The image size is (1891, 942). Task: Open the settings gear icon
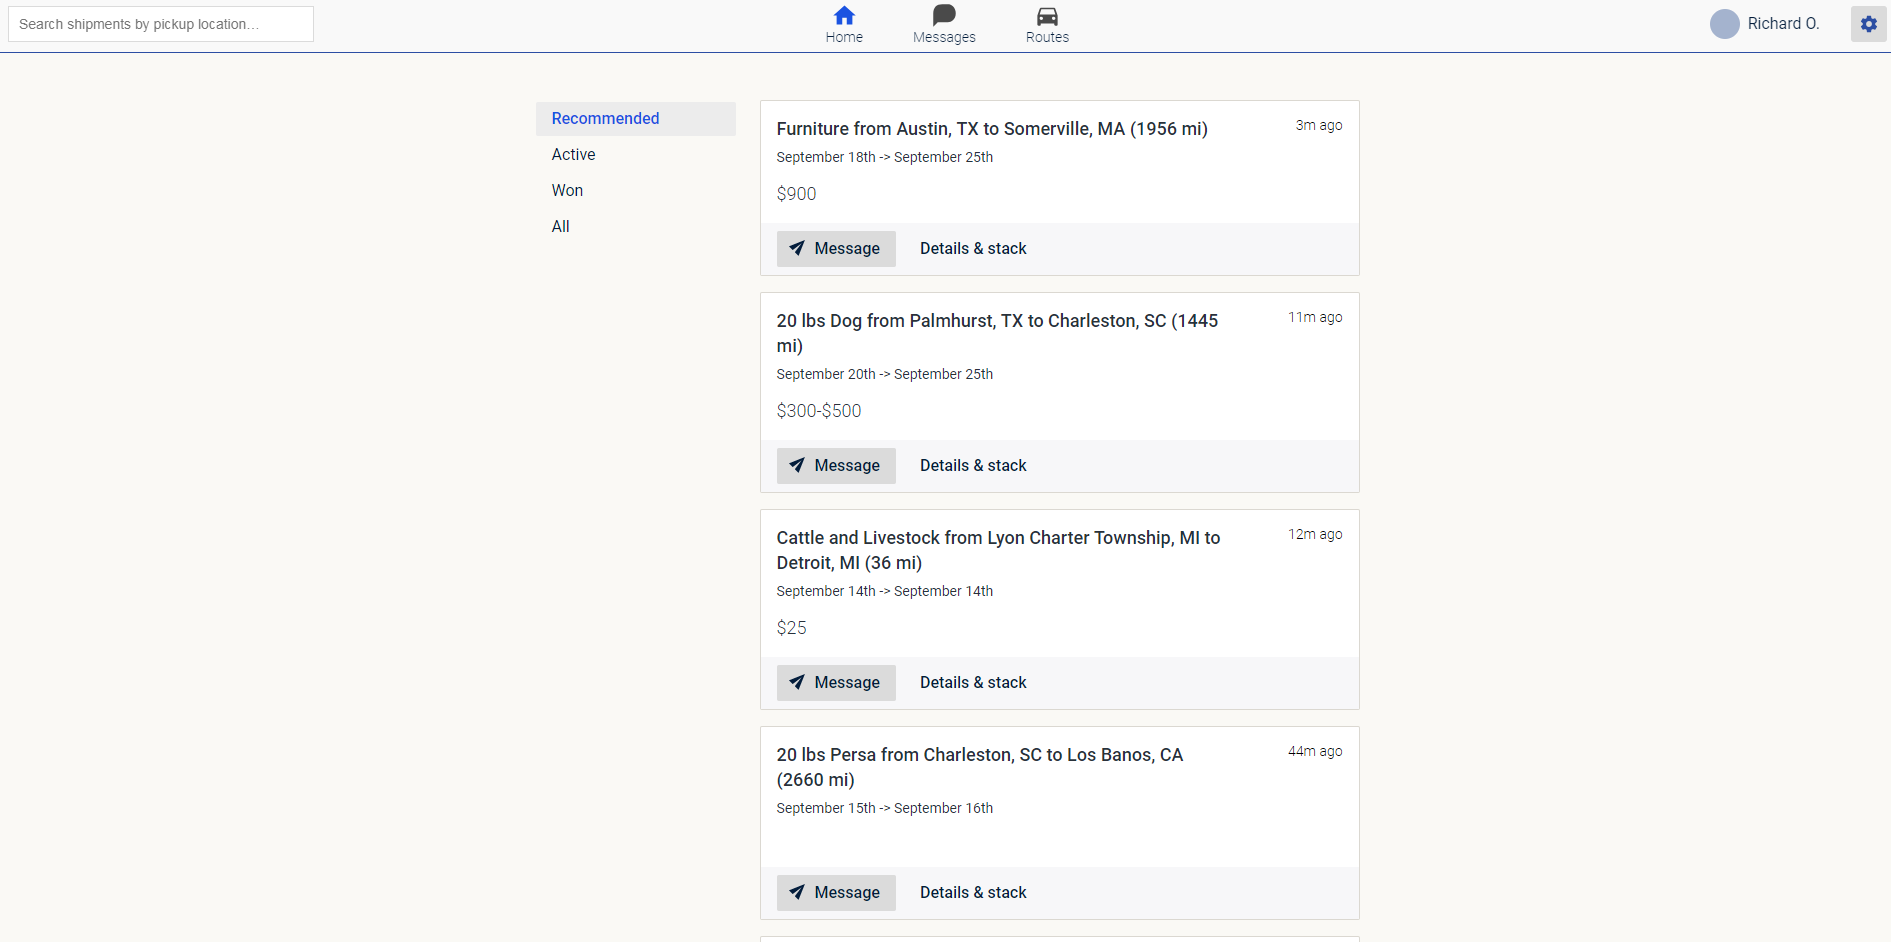(x=1868, y=24)
